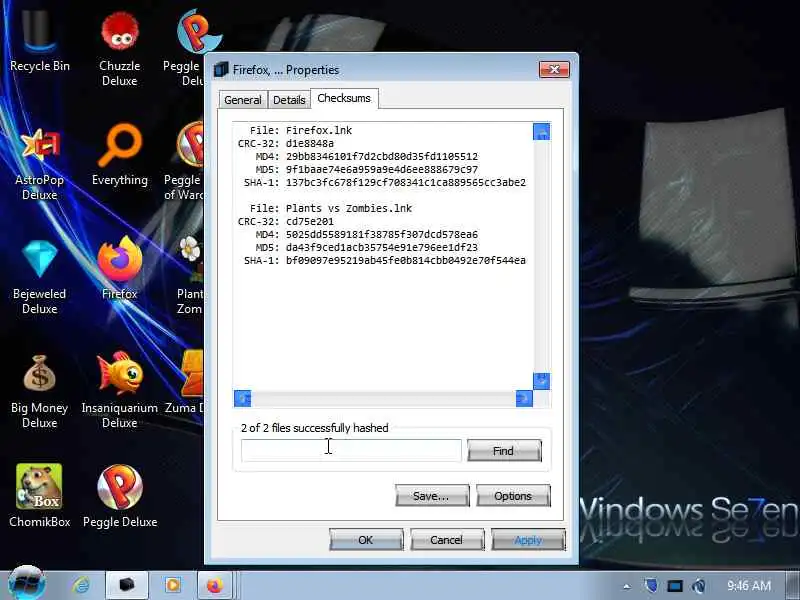Launch Internet Explorer from the taskbar

[81, 585]
